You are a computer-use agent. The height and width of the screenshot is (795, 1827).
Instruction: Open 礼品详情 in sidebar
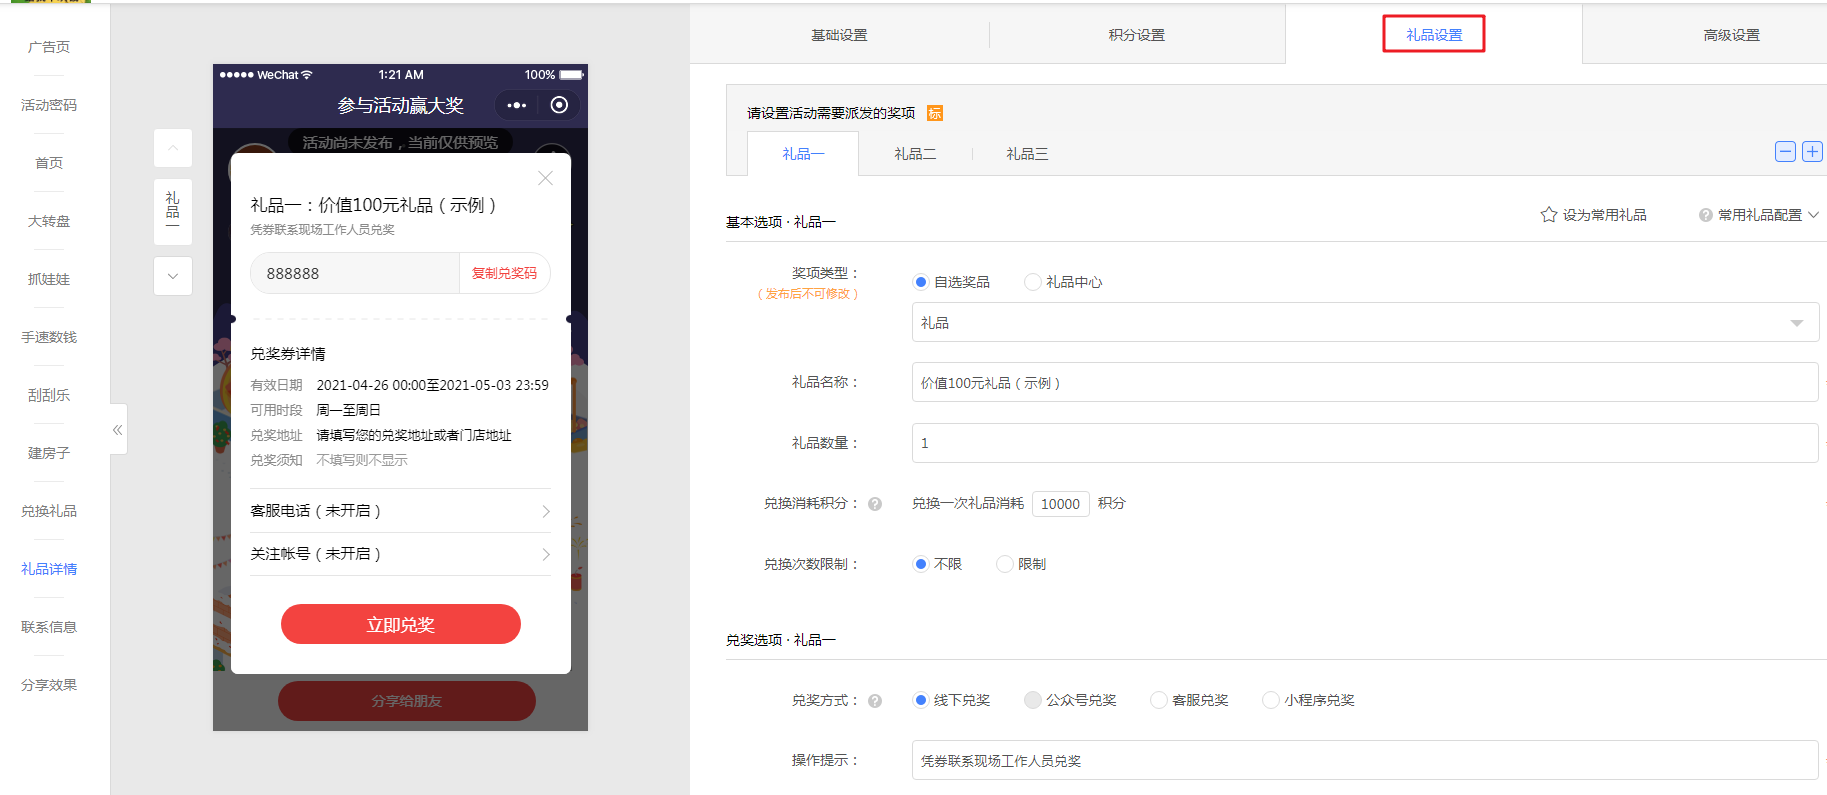(x=49, y=569)
